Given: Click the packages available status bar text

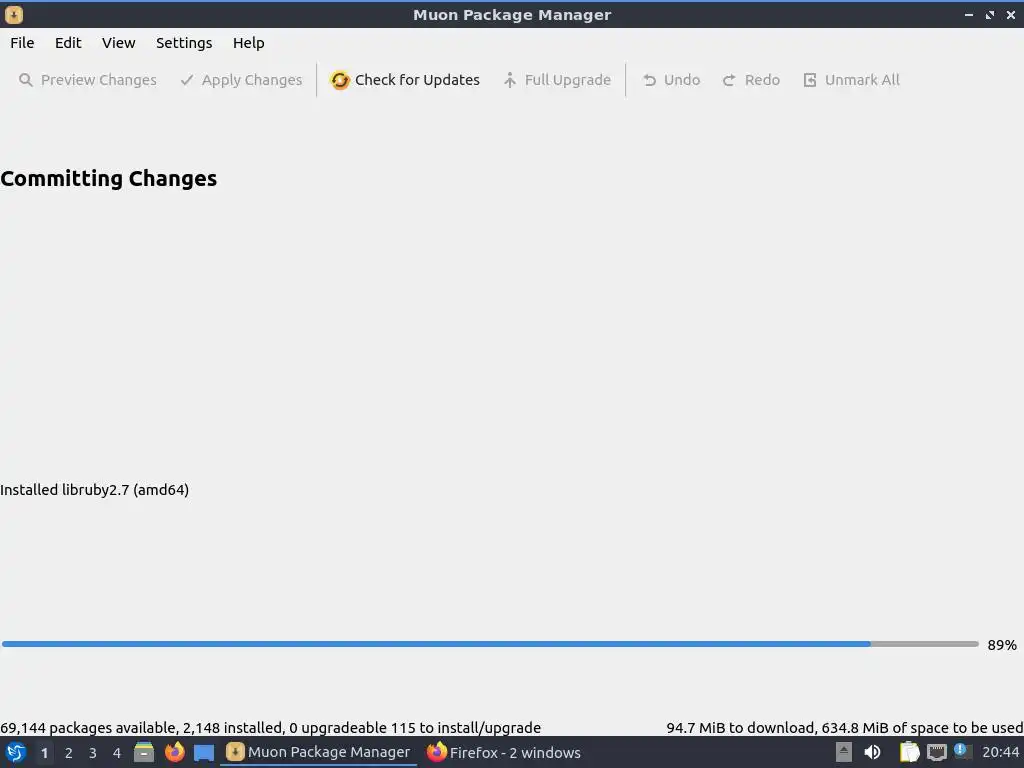Looking at the screenshot, I should (270, 728).
